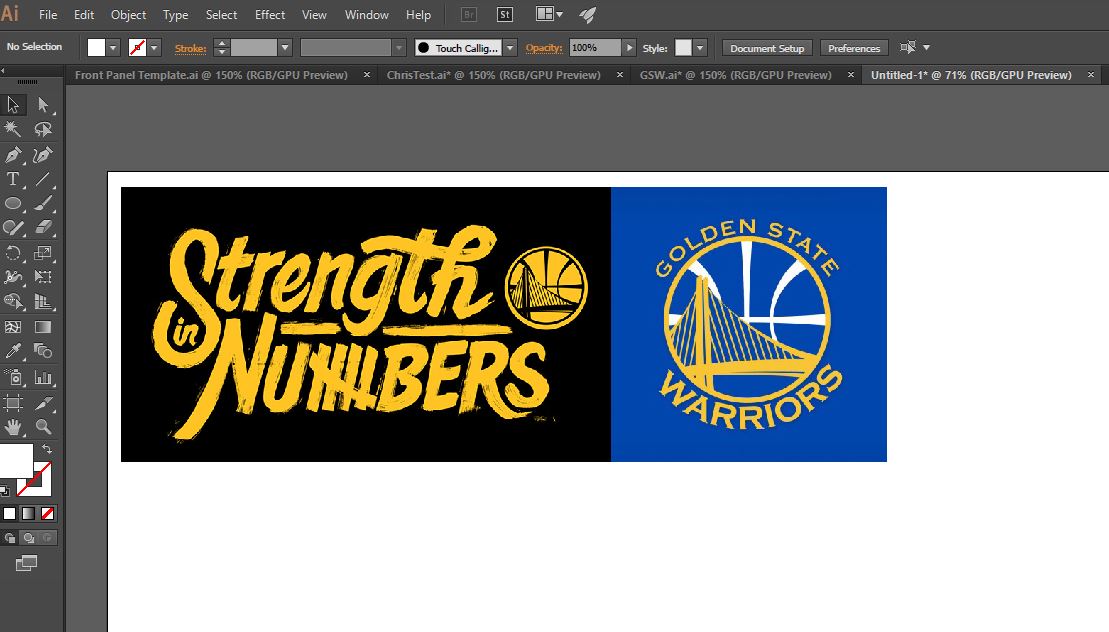The width and height of the screenshot is (1109, 632).
Task: Select the Symbol Sprayer tool
Action: click(13, 378)
